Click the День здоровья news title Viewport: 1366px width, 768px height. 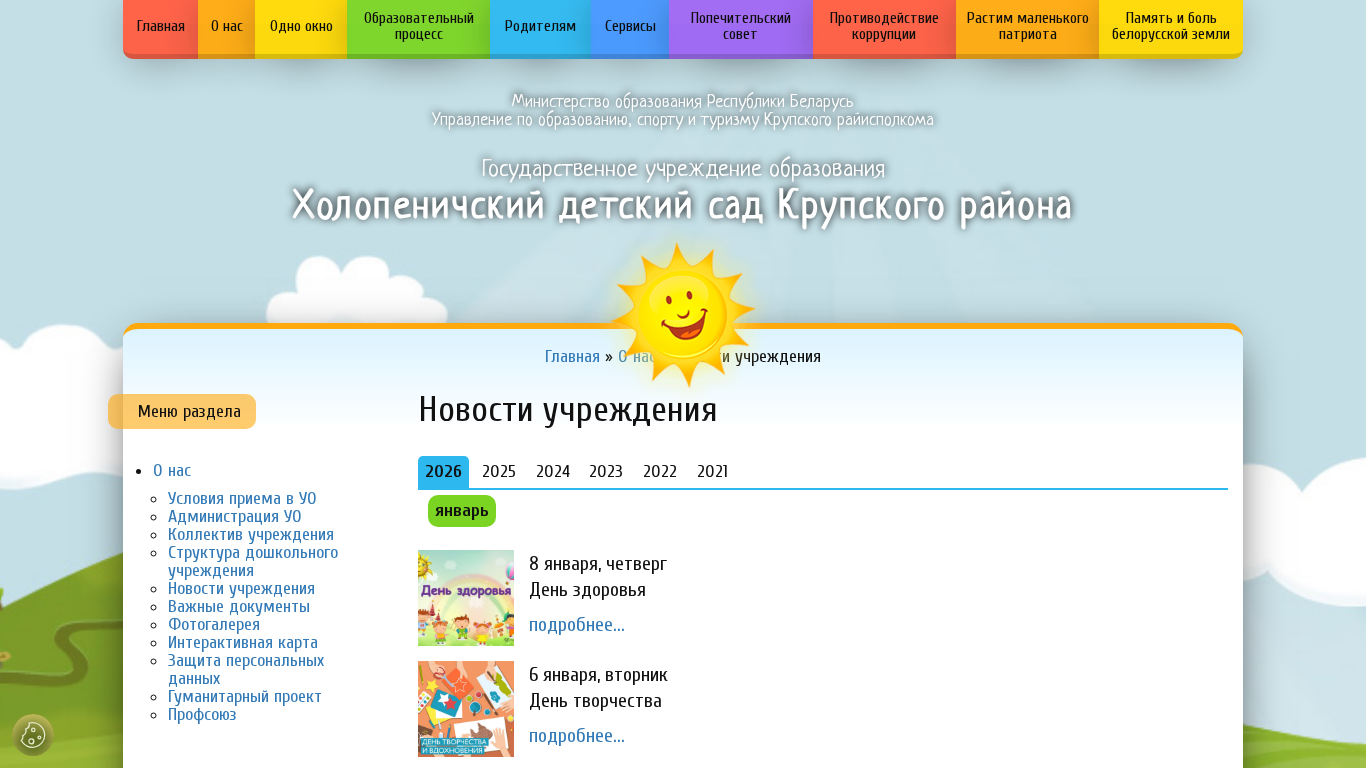pos(587,590)
